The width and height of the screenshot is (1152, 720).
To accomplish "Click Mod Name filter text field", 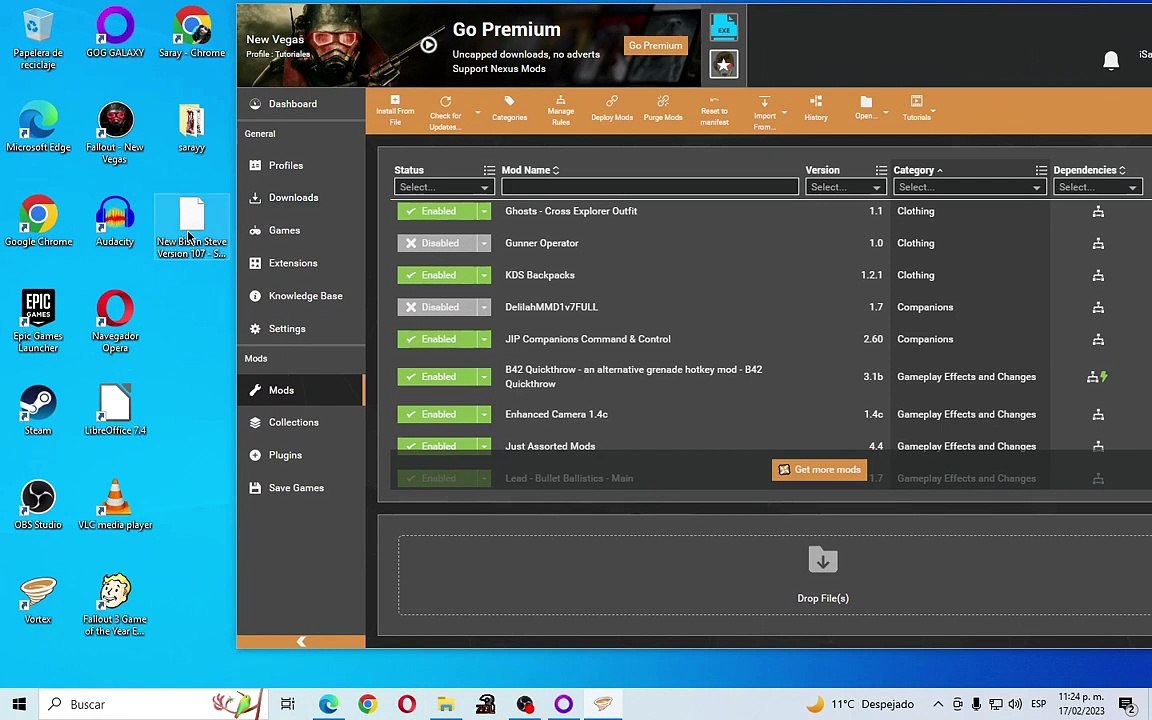I will click(649, 187).
